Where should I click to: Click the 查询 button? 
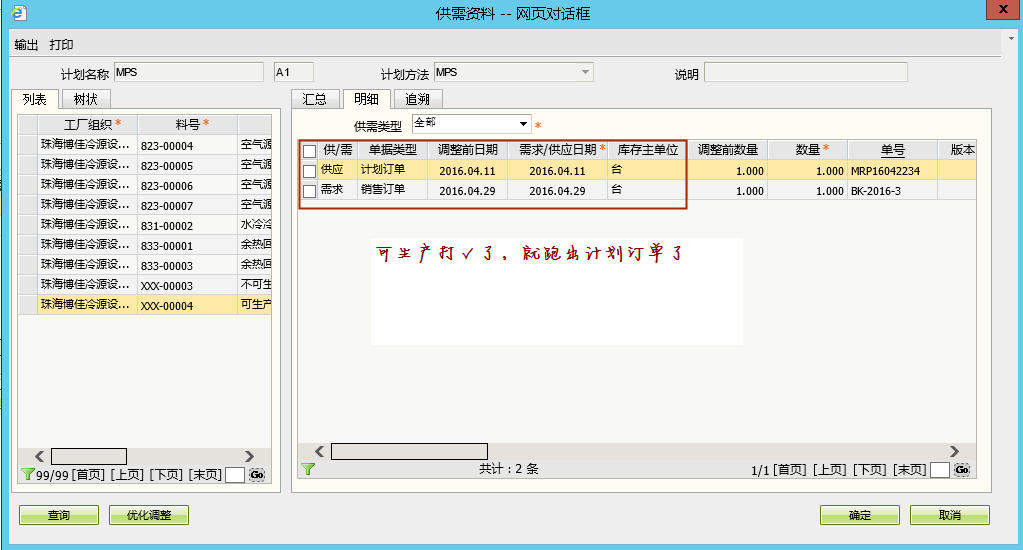[59, 515]
